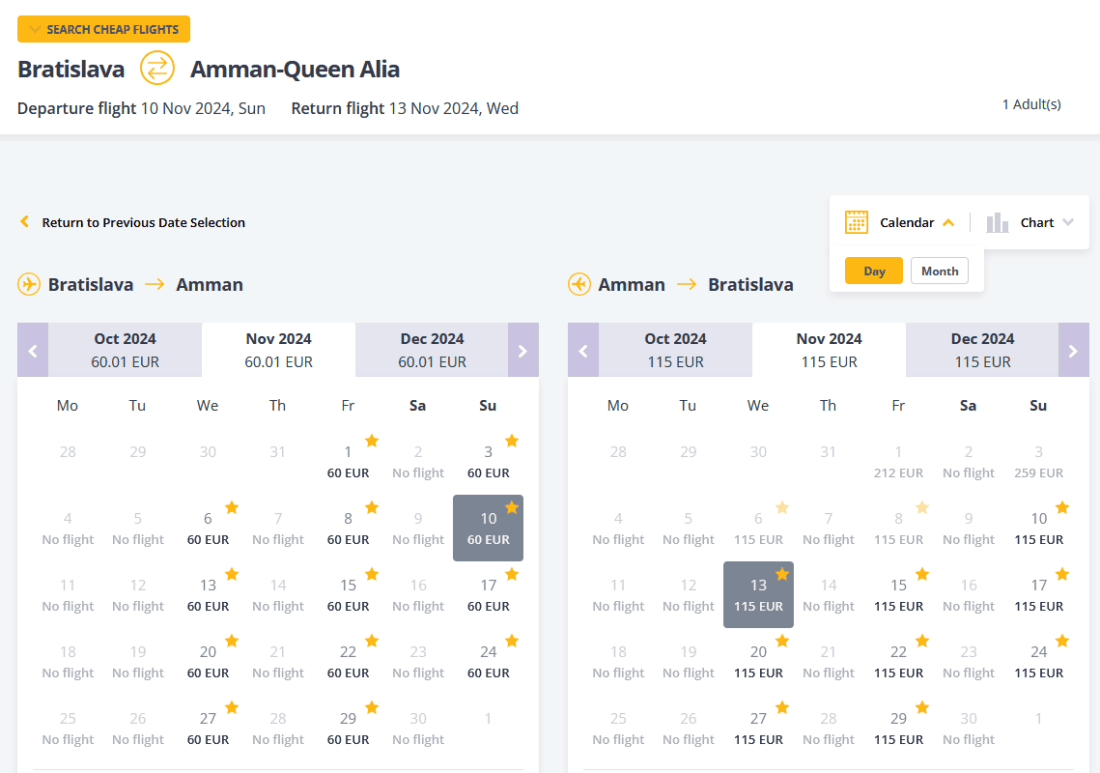
Task: Switch to Month view
Action: tap(939, 271)
